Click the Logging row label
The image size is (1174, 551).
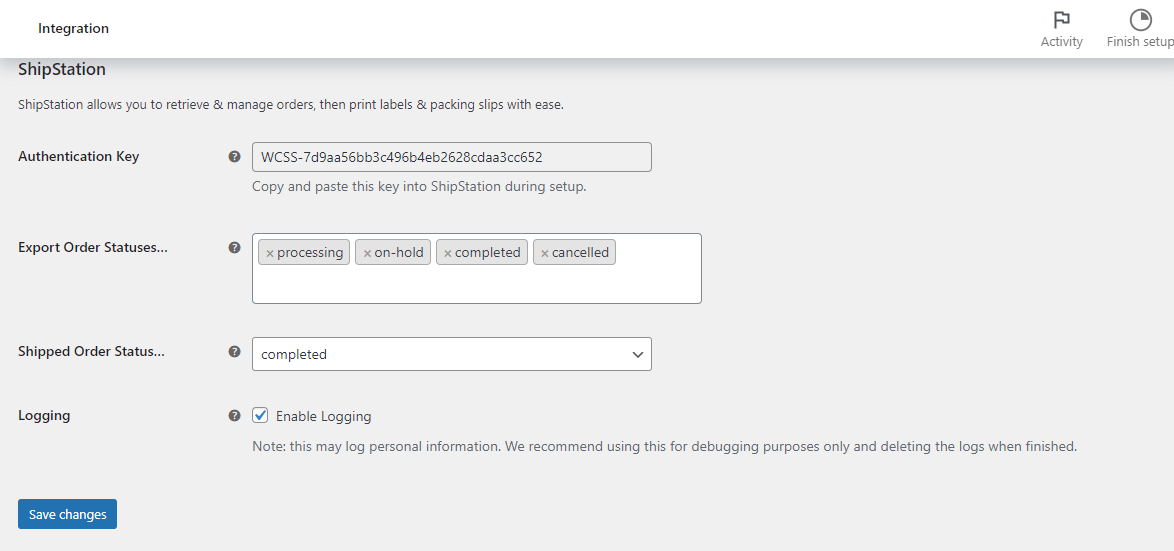[44, 415]
